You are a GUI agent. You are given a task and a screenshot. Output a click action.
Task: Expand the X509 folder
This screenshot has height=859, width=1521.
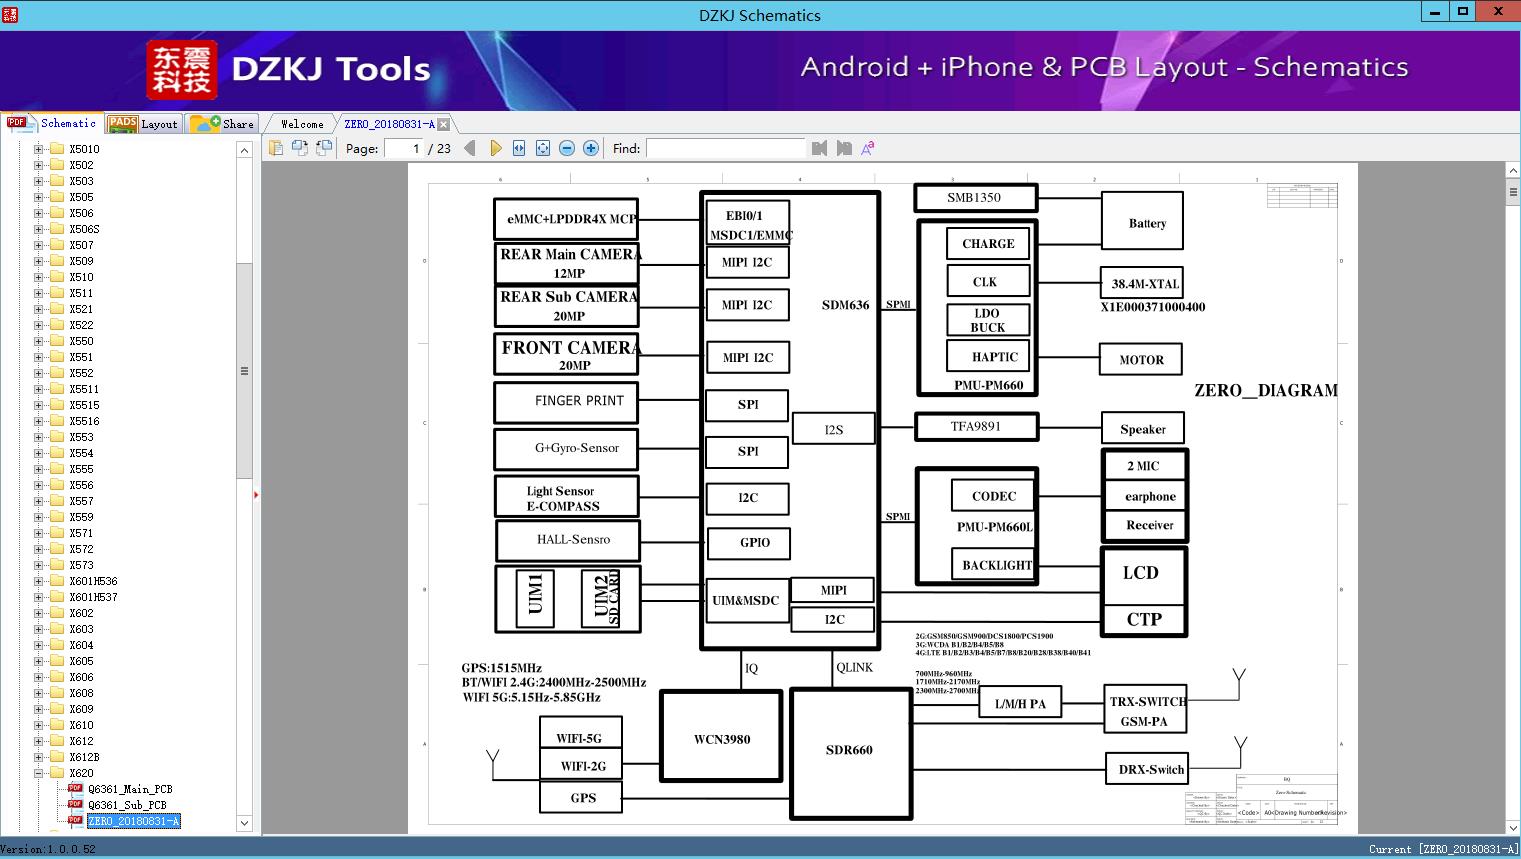pyautogui.click(x=38, y=261)
